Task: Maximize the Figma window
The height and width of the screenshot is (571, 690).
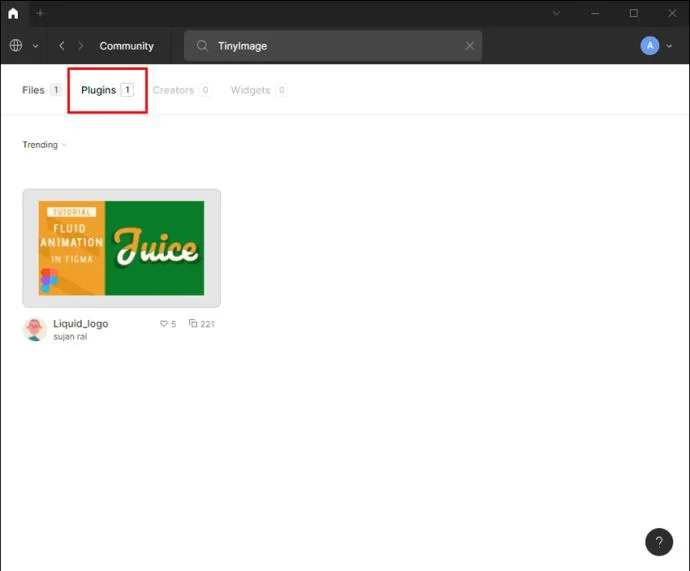Action: click(x=634, y=13)
